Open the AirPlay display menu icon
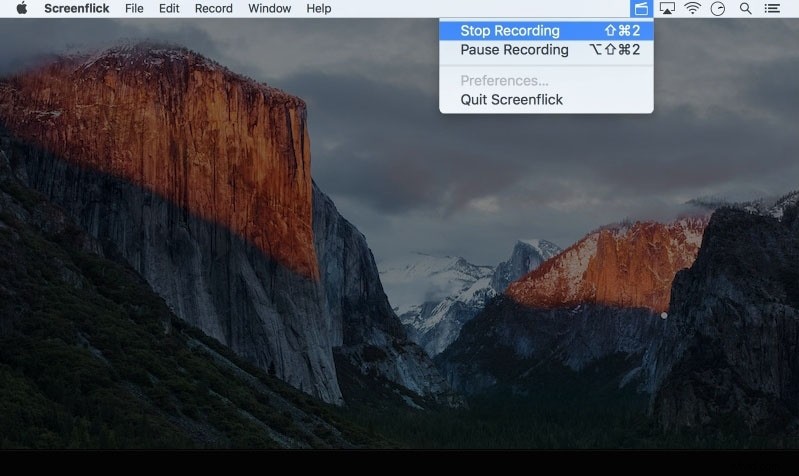799x476 pixels. tap(667, 8)
